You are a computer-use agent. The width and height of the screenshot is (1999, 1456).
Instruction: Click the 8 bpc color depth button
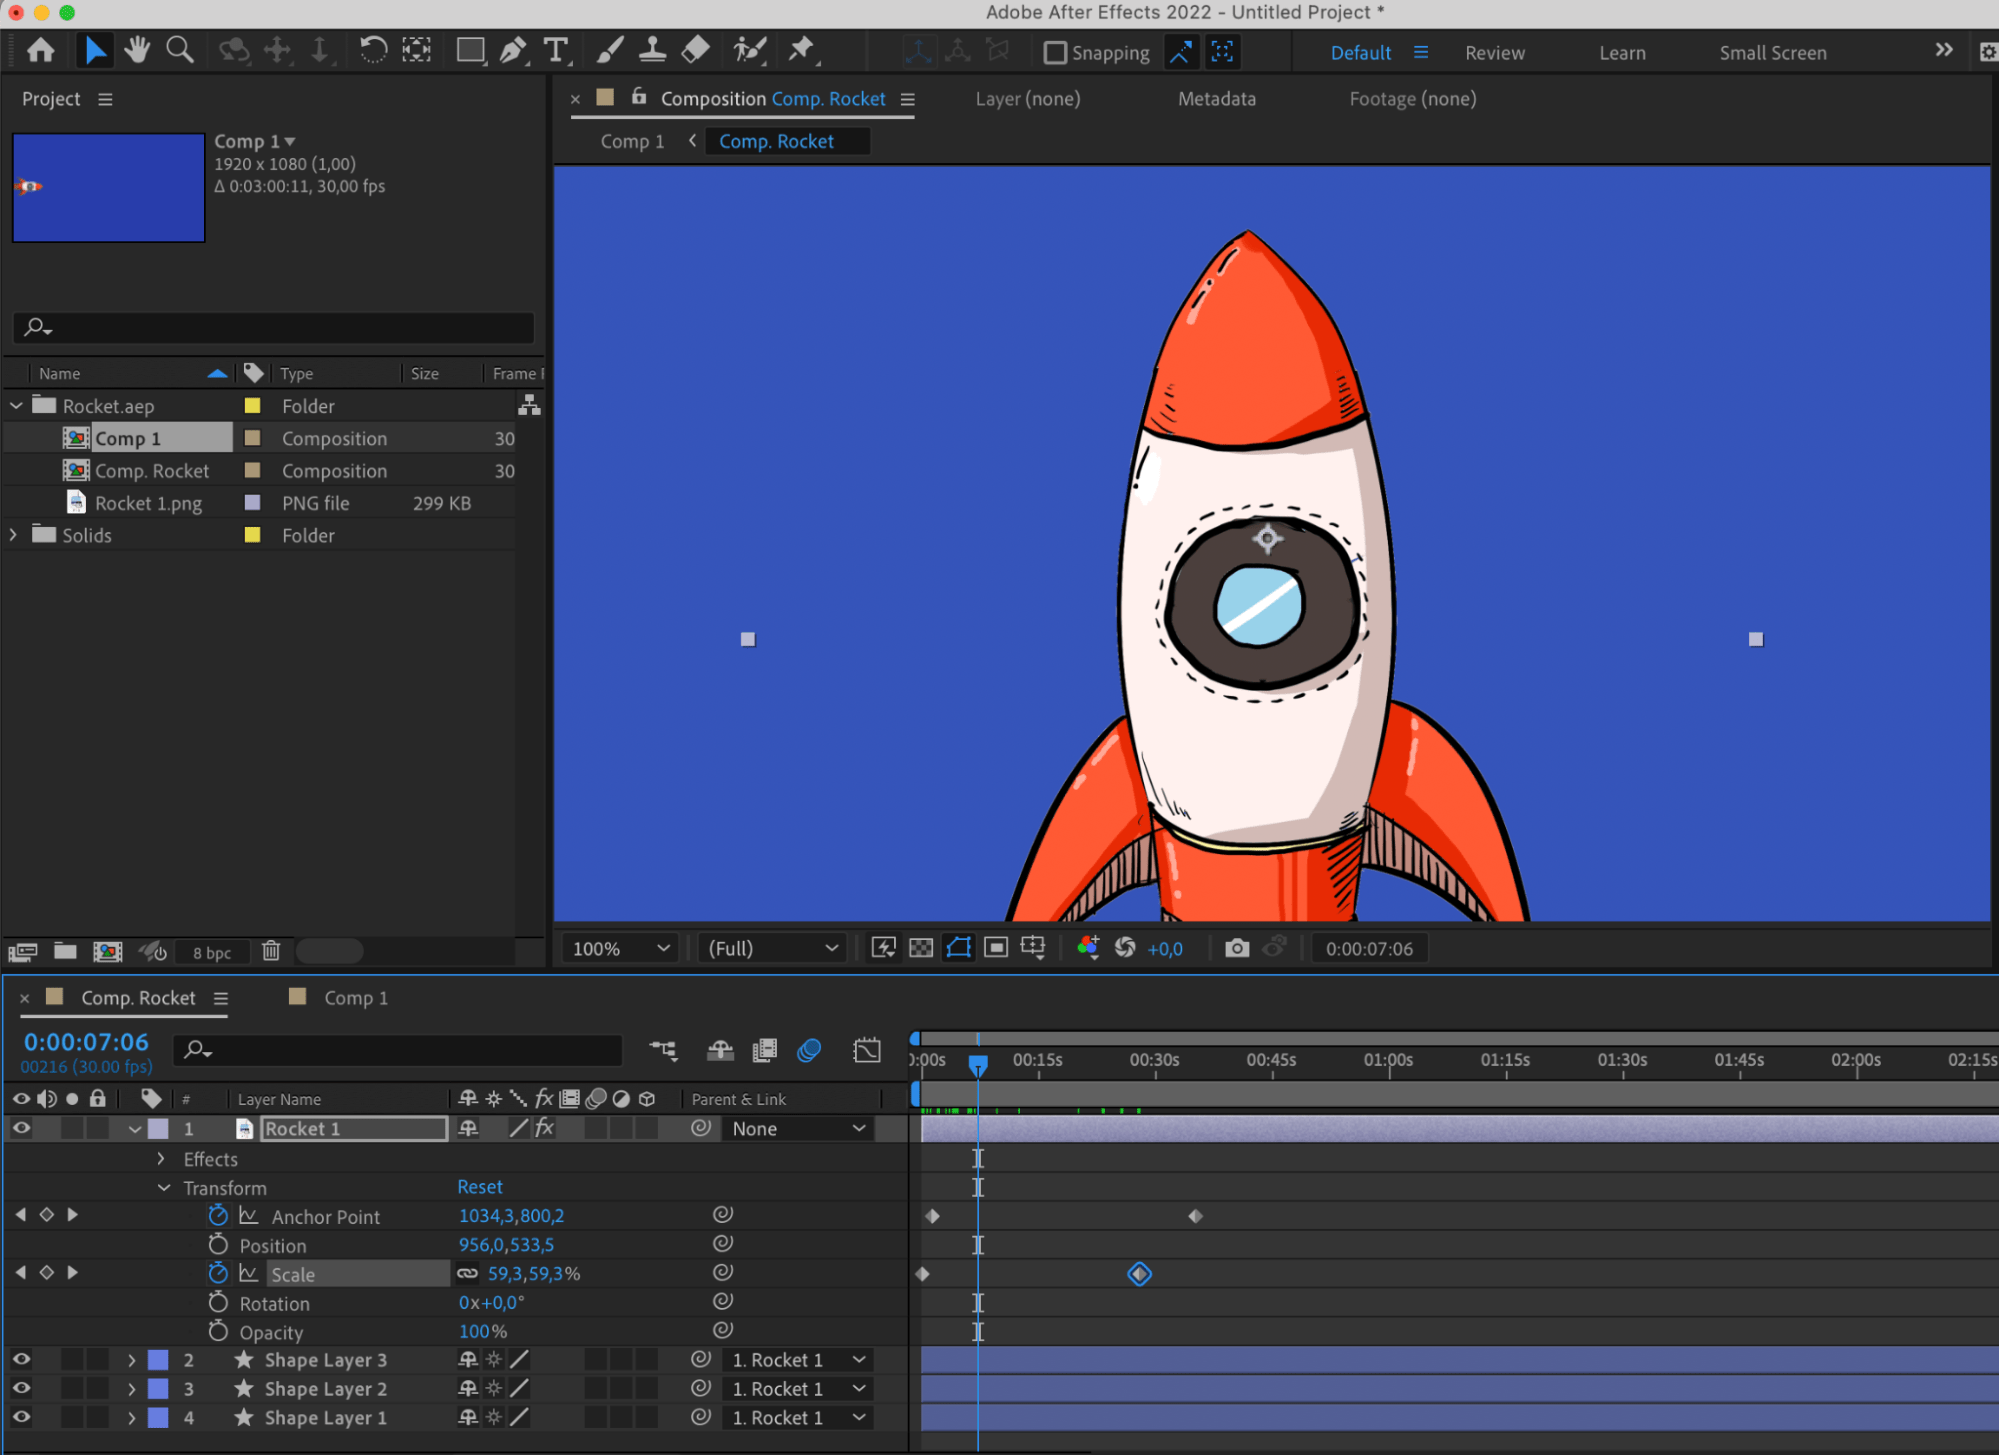(x=212, y=952)
